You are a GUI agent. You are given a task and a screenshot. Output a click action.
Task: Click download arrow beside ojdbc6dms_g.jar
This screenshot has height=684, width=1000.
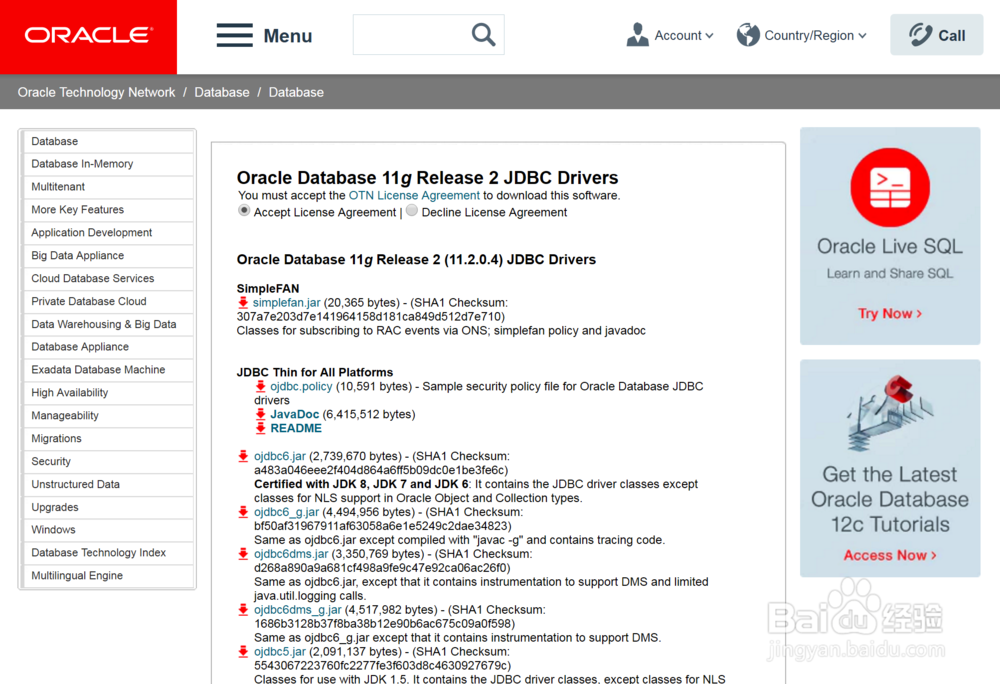243,610
